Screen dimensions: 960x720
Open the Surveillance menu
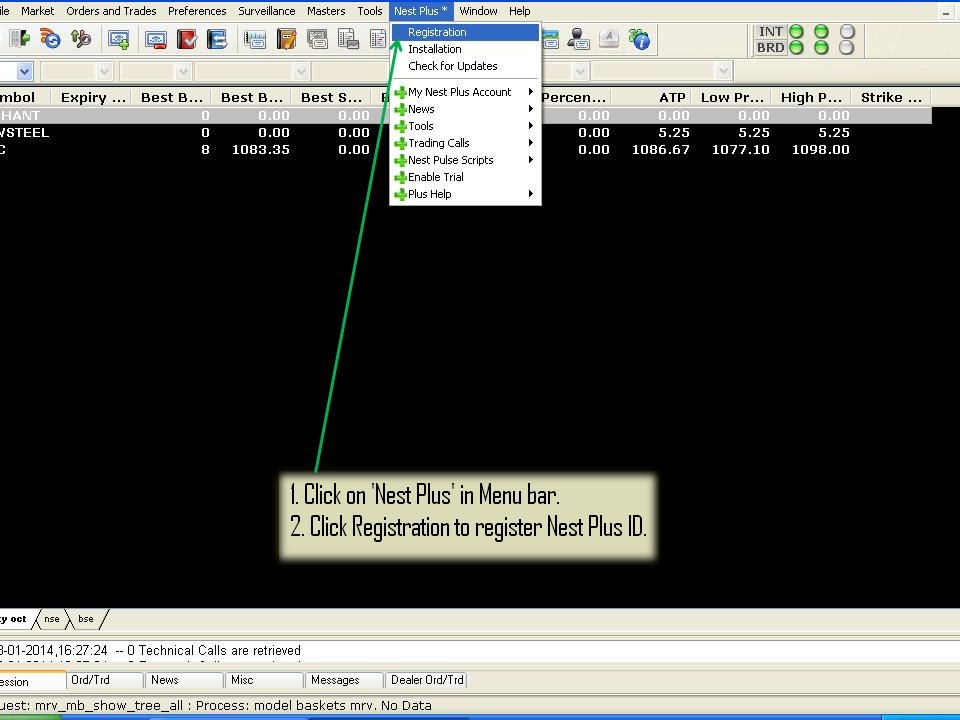coord(266,11)
